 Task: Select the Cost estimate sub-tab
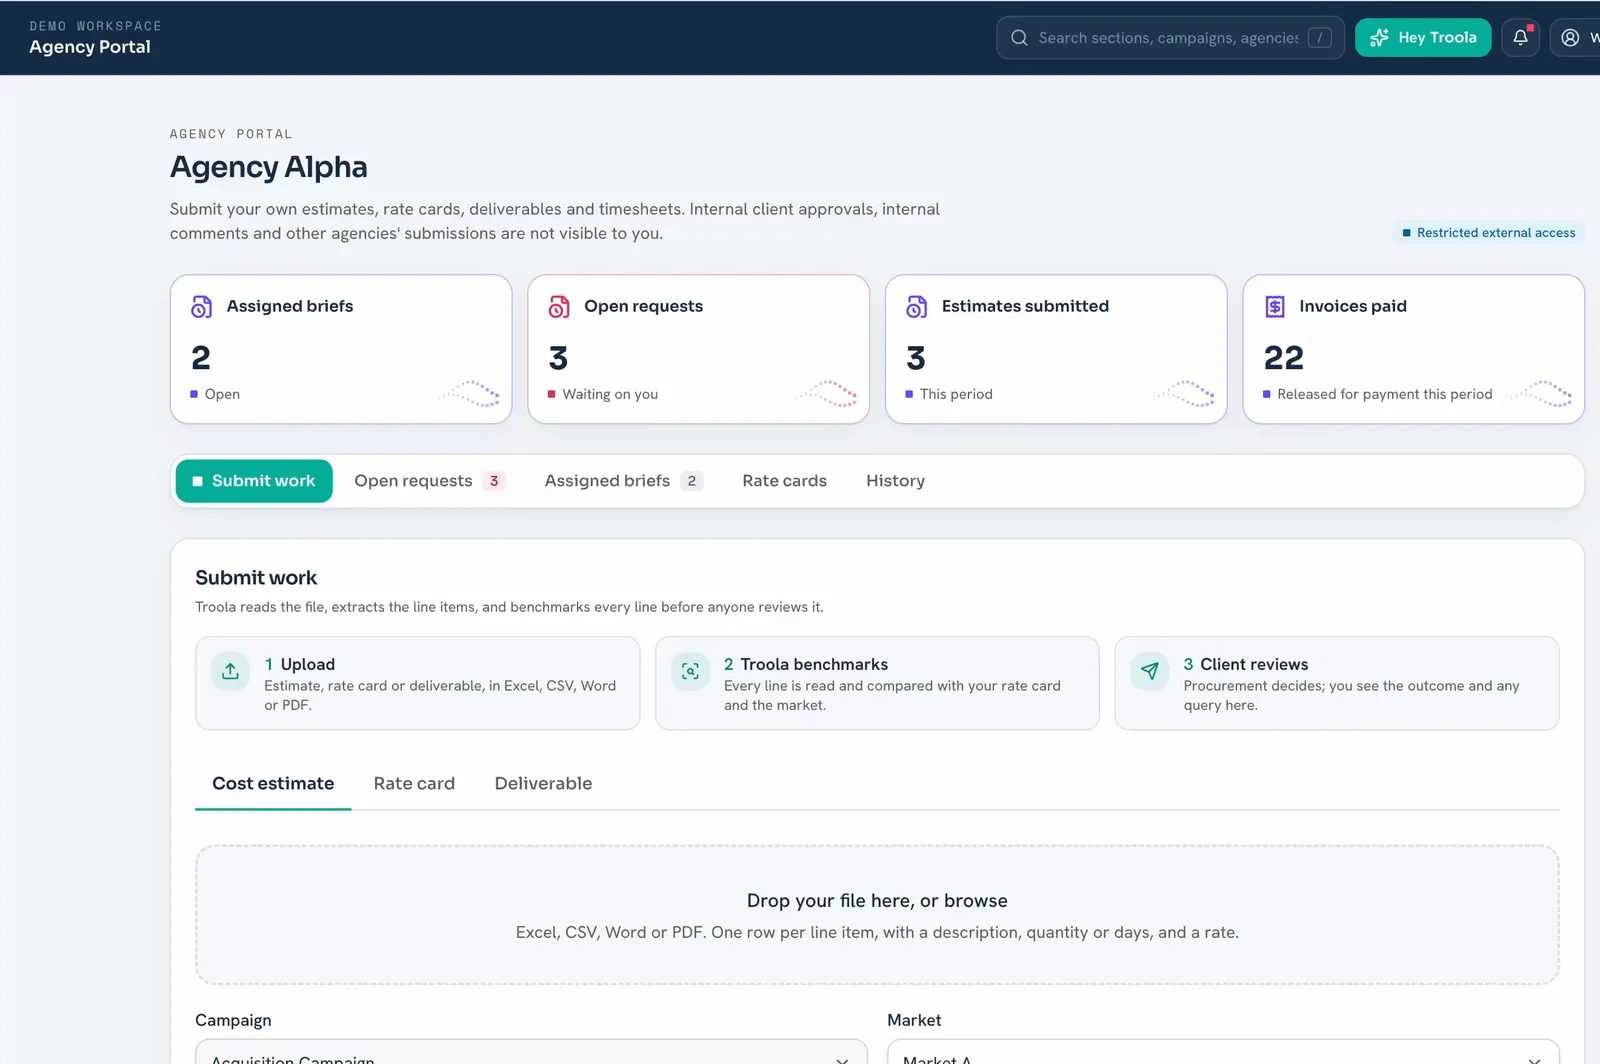click(x=273, y=784)
